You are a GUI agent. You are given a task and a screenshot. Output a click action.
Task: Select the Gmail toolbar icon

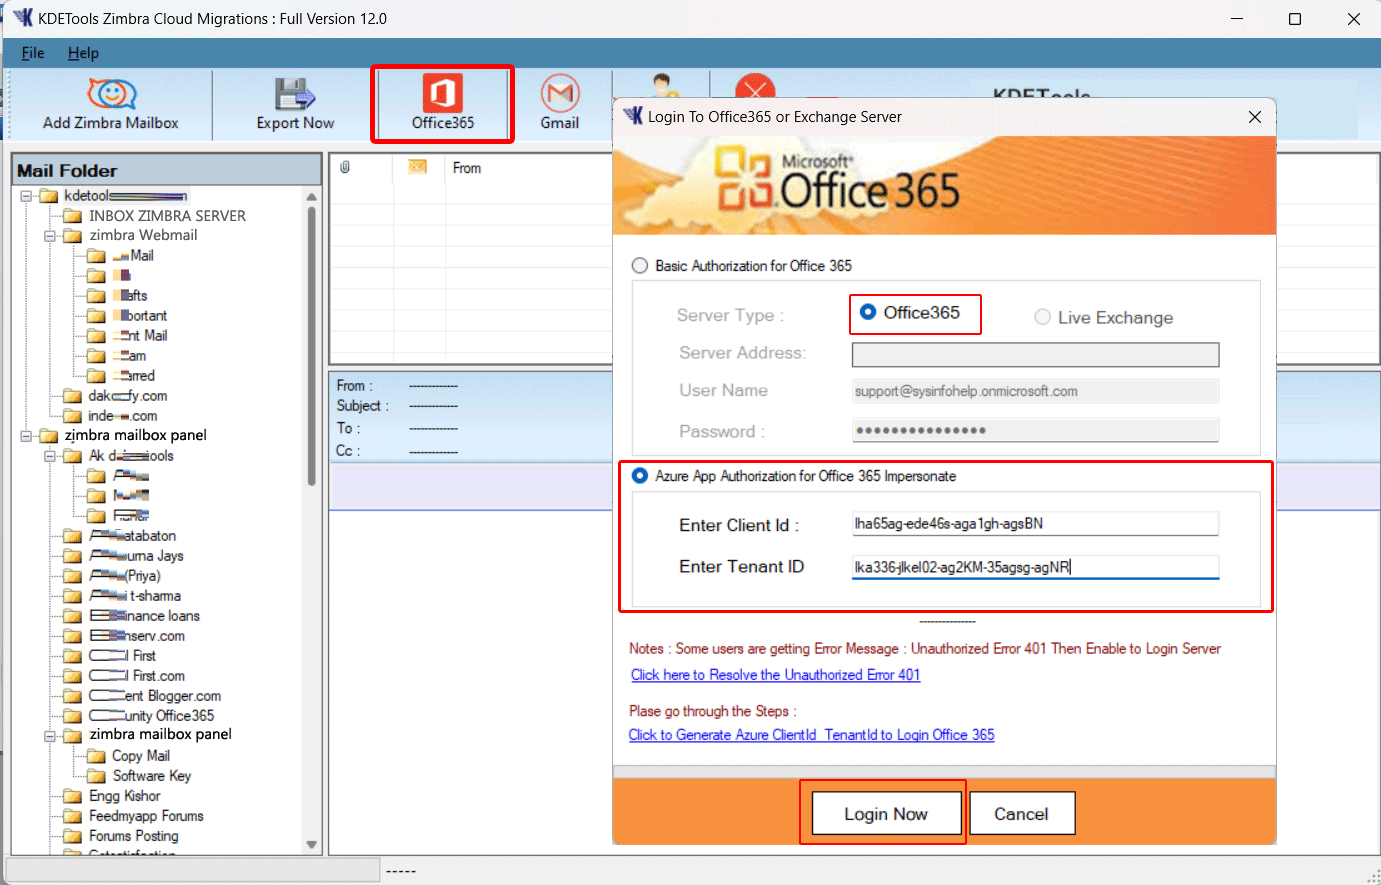(560, 95)
